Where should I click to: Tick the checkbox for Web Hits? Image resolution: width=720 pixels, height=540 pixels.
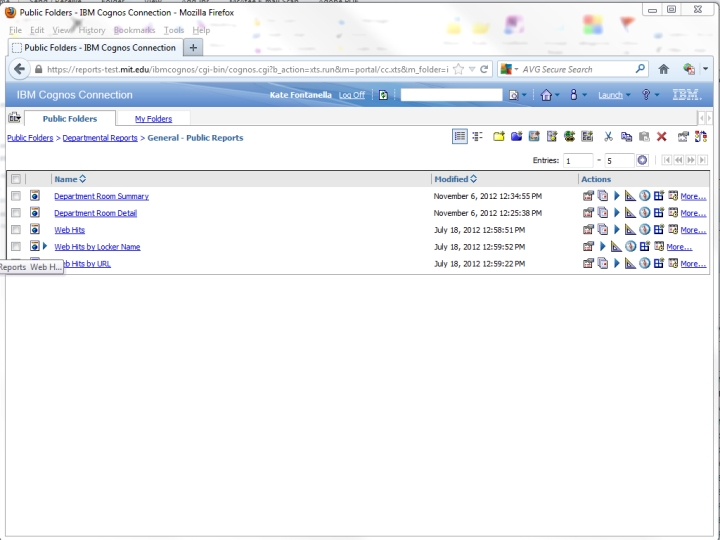pos(16,230)
